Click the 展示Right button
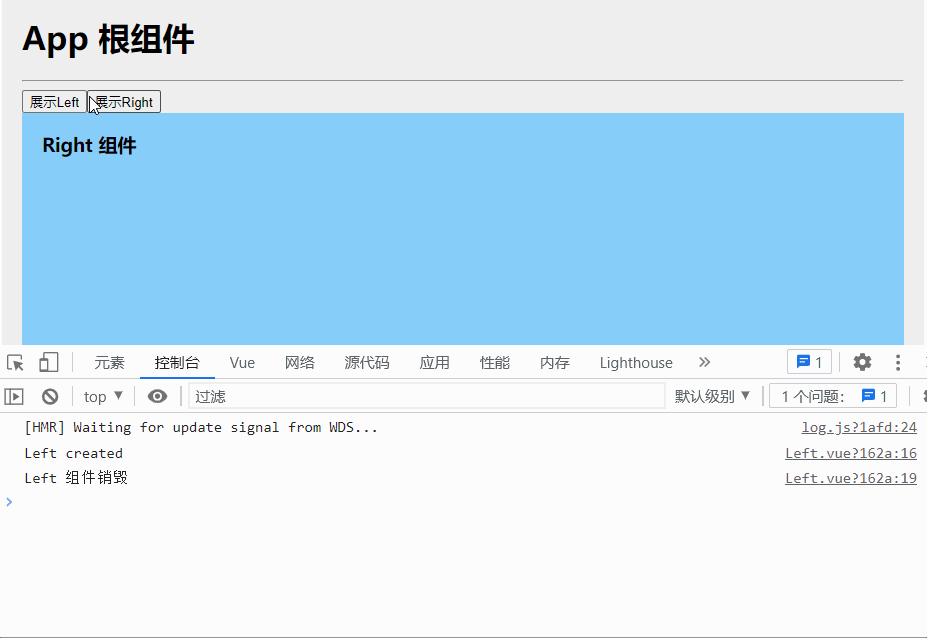This screenshot has height=638, width=927. (124, 102)
